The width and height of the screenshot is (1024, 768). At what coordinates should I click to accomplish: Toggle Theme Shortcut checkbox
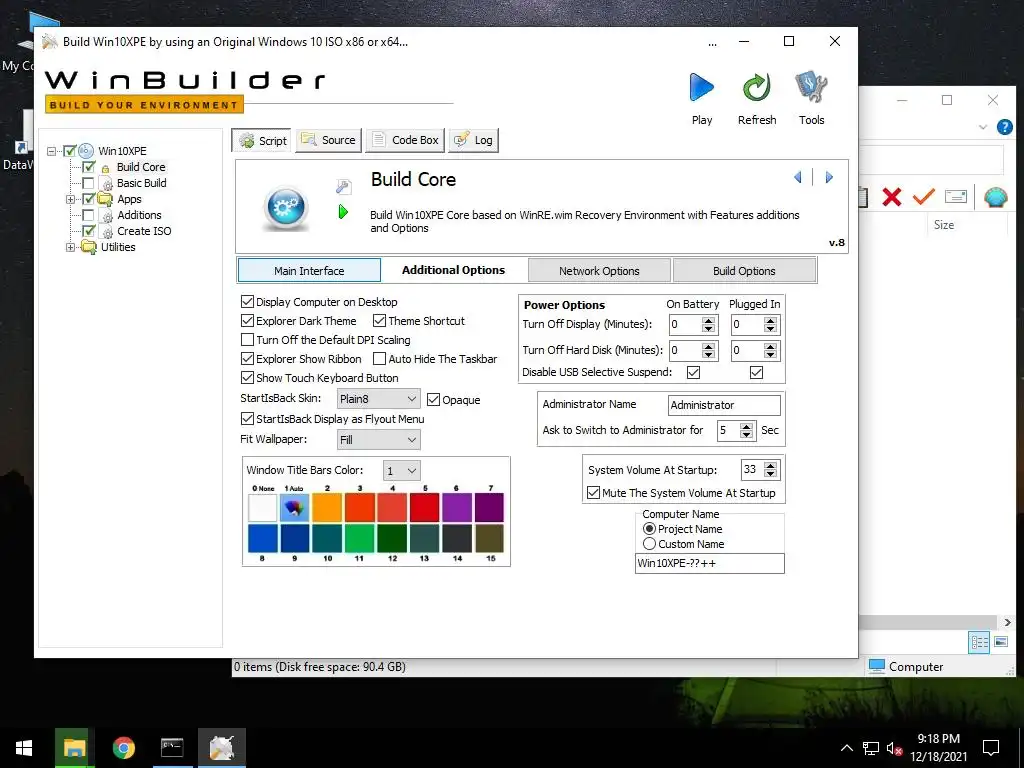379,321
